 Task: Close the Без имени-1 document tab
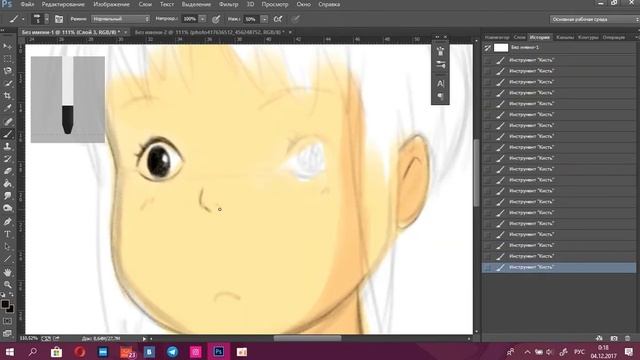[x=126, y=32]
